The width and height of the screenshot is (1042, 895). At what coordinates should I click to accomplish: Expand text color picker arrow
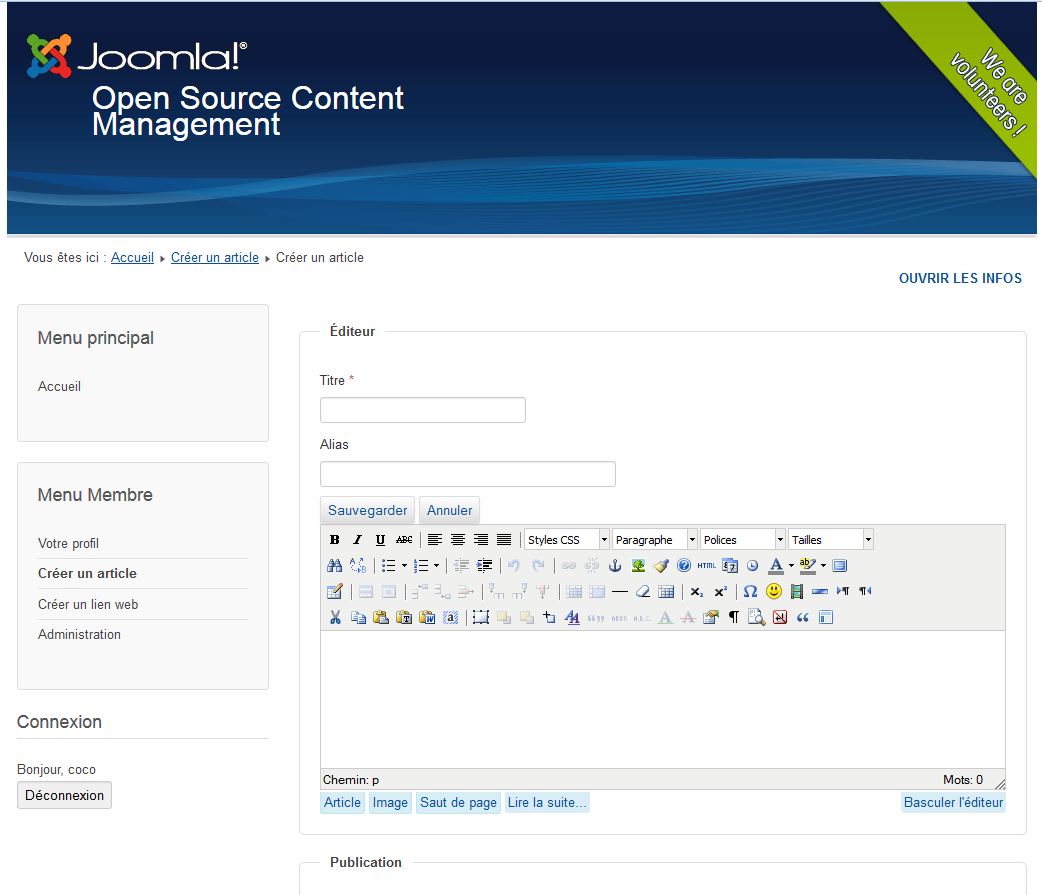pyautogui.click(x=791, y=565)
